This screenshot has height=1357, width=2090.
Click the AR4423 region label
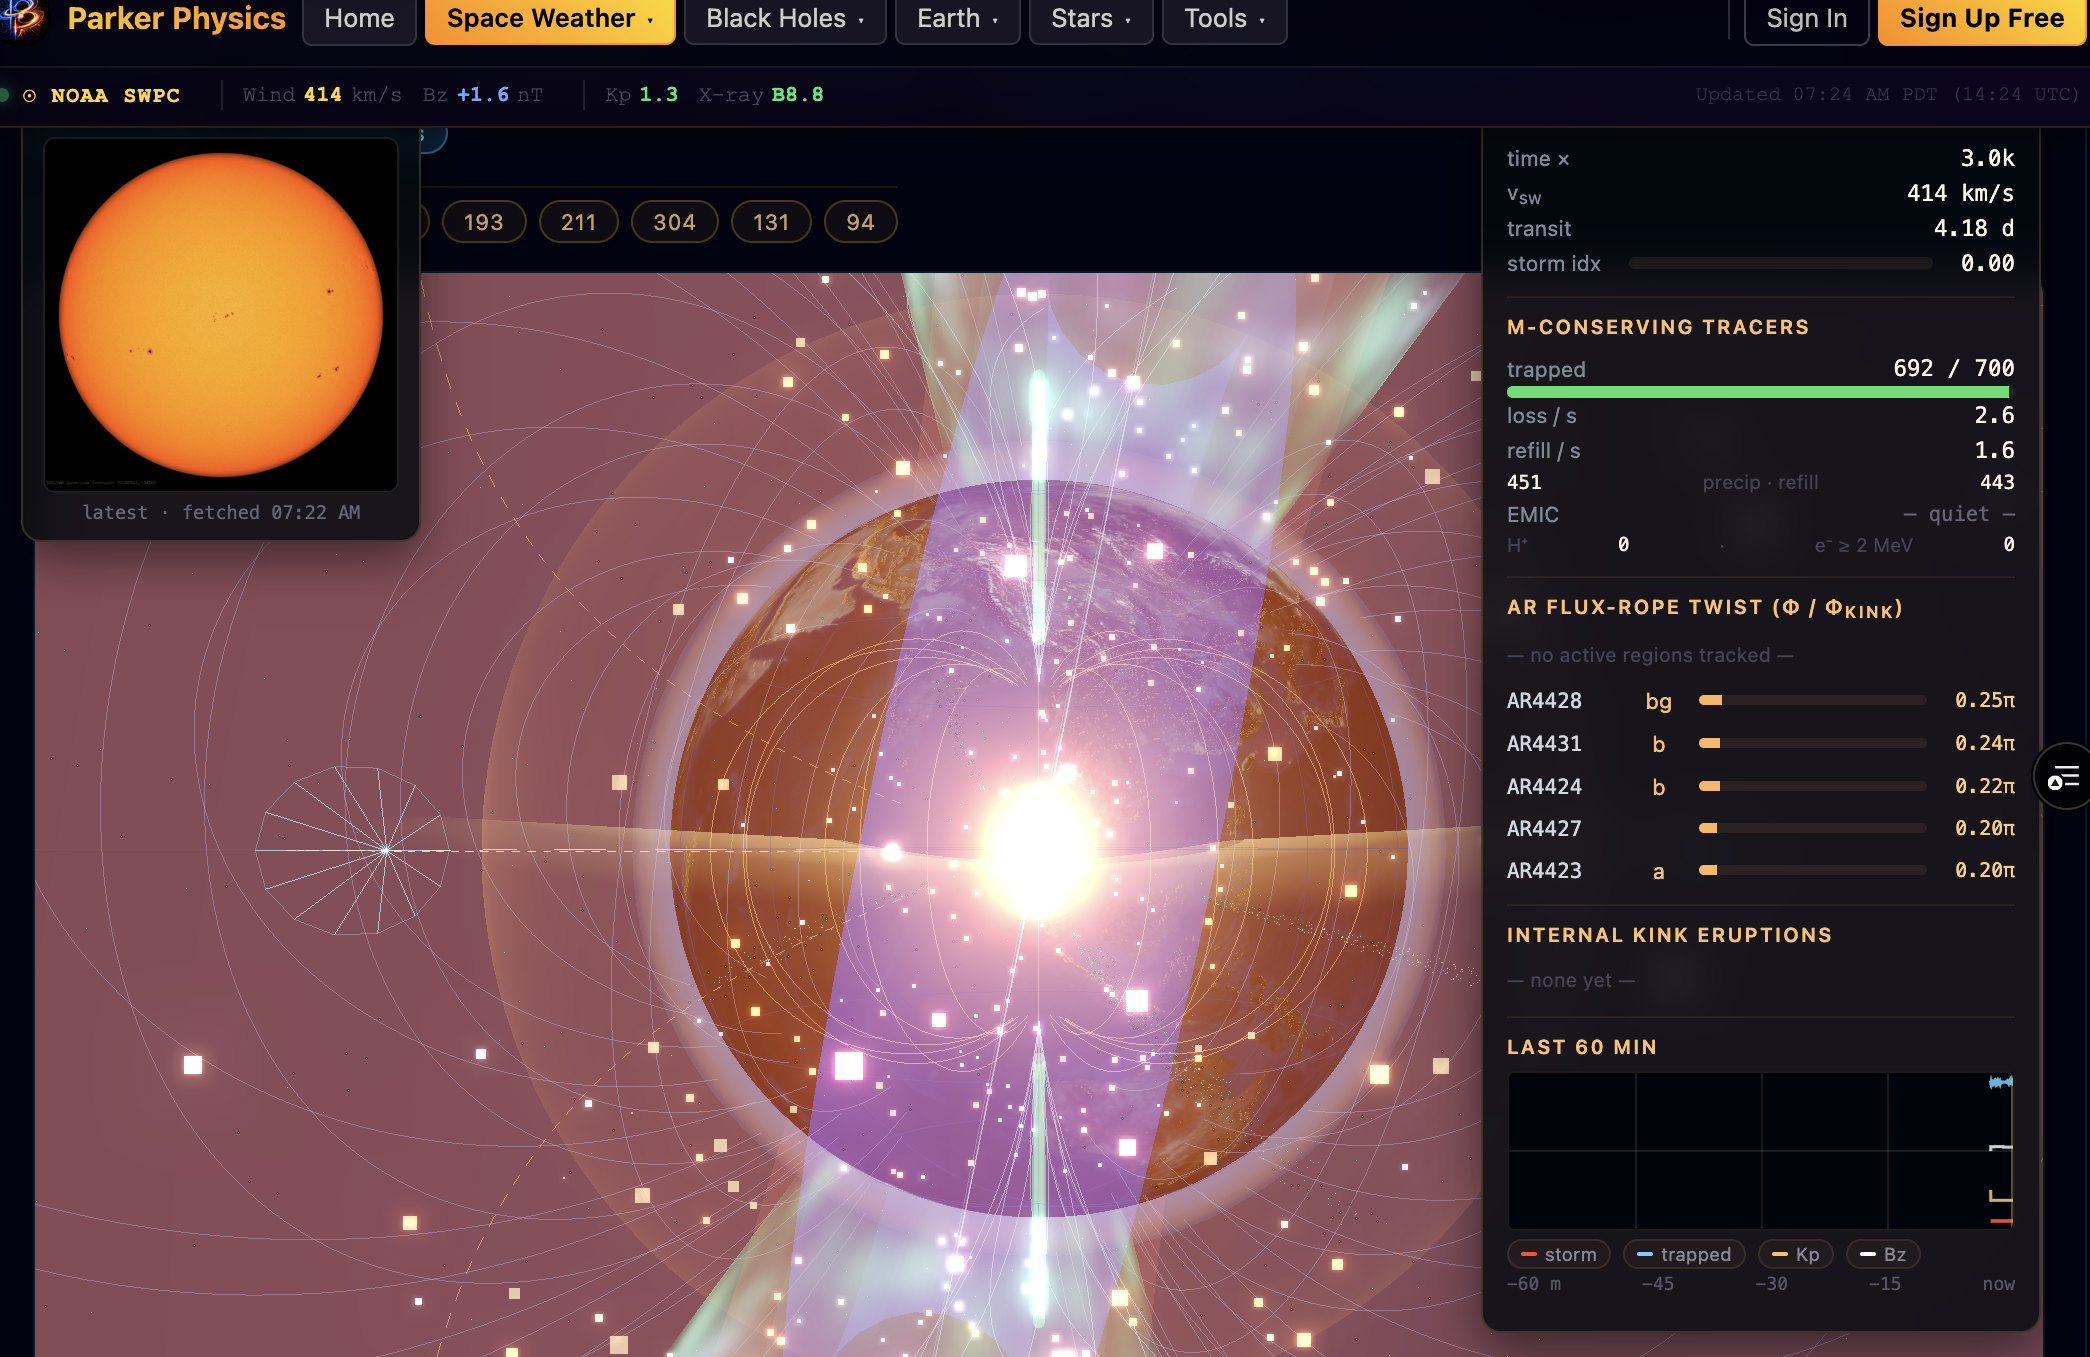coord(1544,871)
